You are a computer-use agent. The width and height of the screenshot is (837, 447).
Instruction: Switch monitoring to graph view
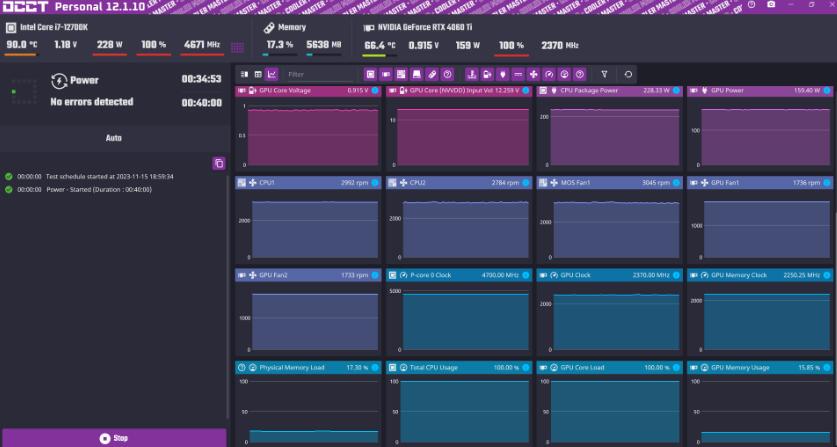point(272,74)
